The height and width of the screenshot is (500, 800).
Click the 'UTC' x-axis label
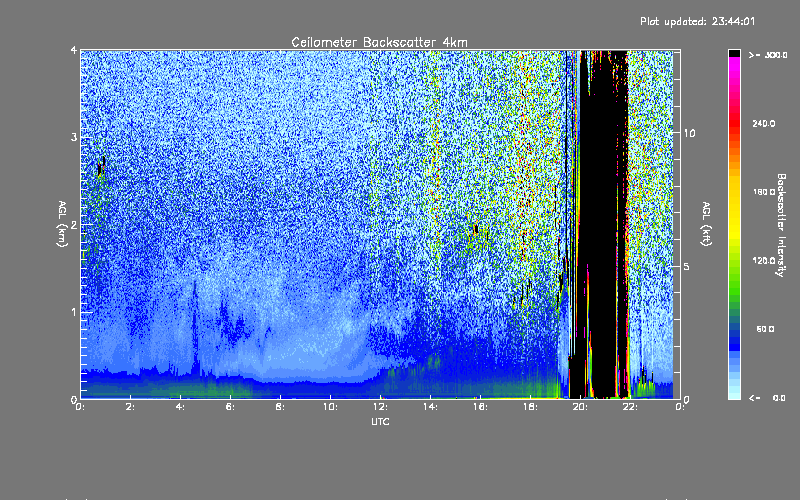pos(380,422)
